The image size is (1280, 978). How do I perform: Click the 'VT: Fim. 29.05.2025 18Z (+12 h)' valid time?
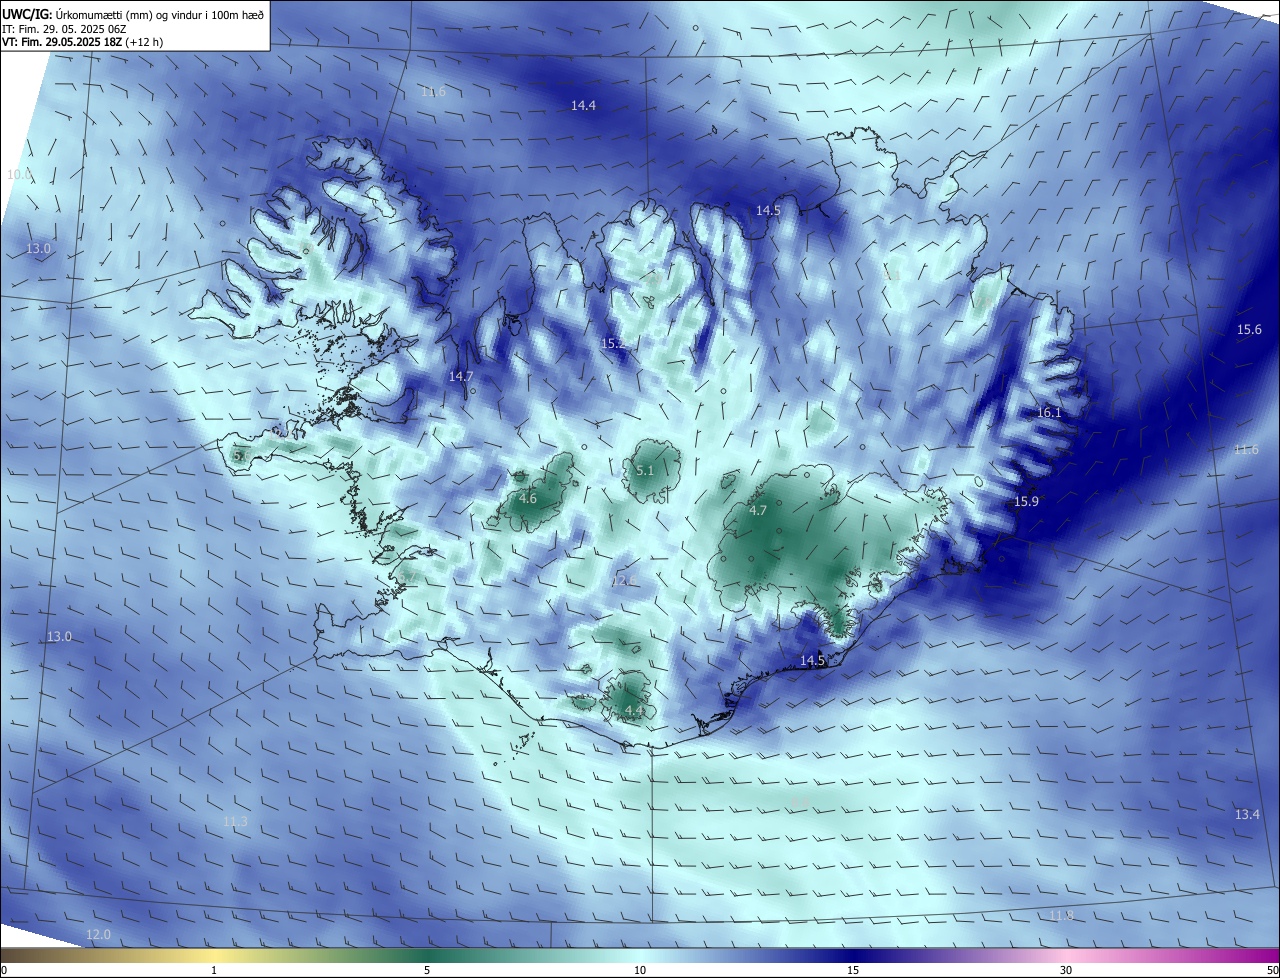[x=83, y=42]
